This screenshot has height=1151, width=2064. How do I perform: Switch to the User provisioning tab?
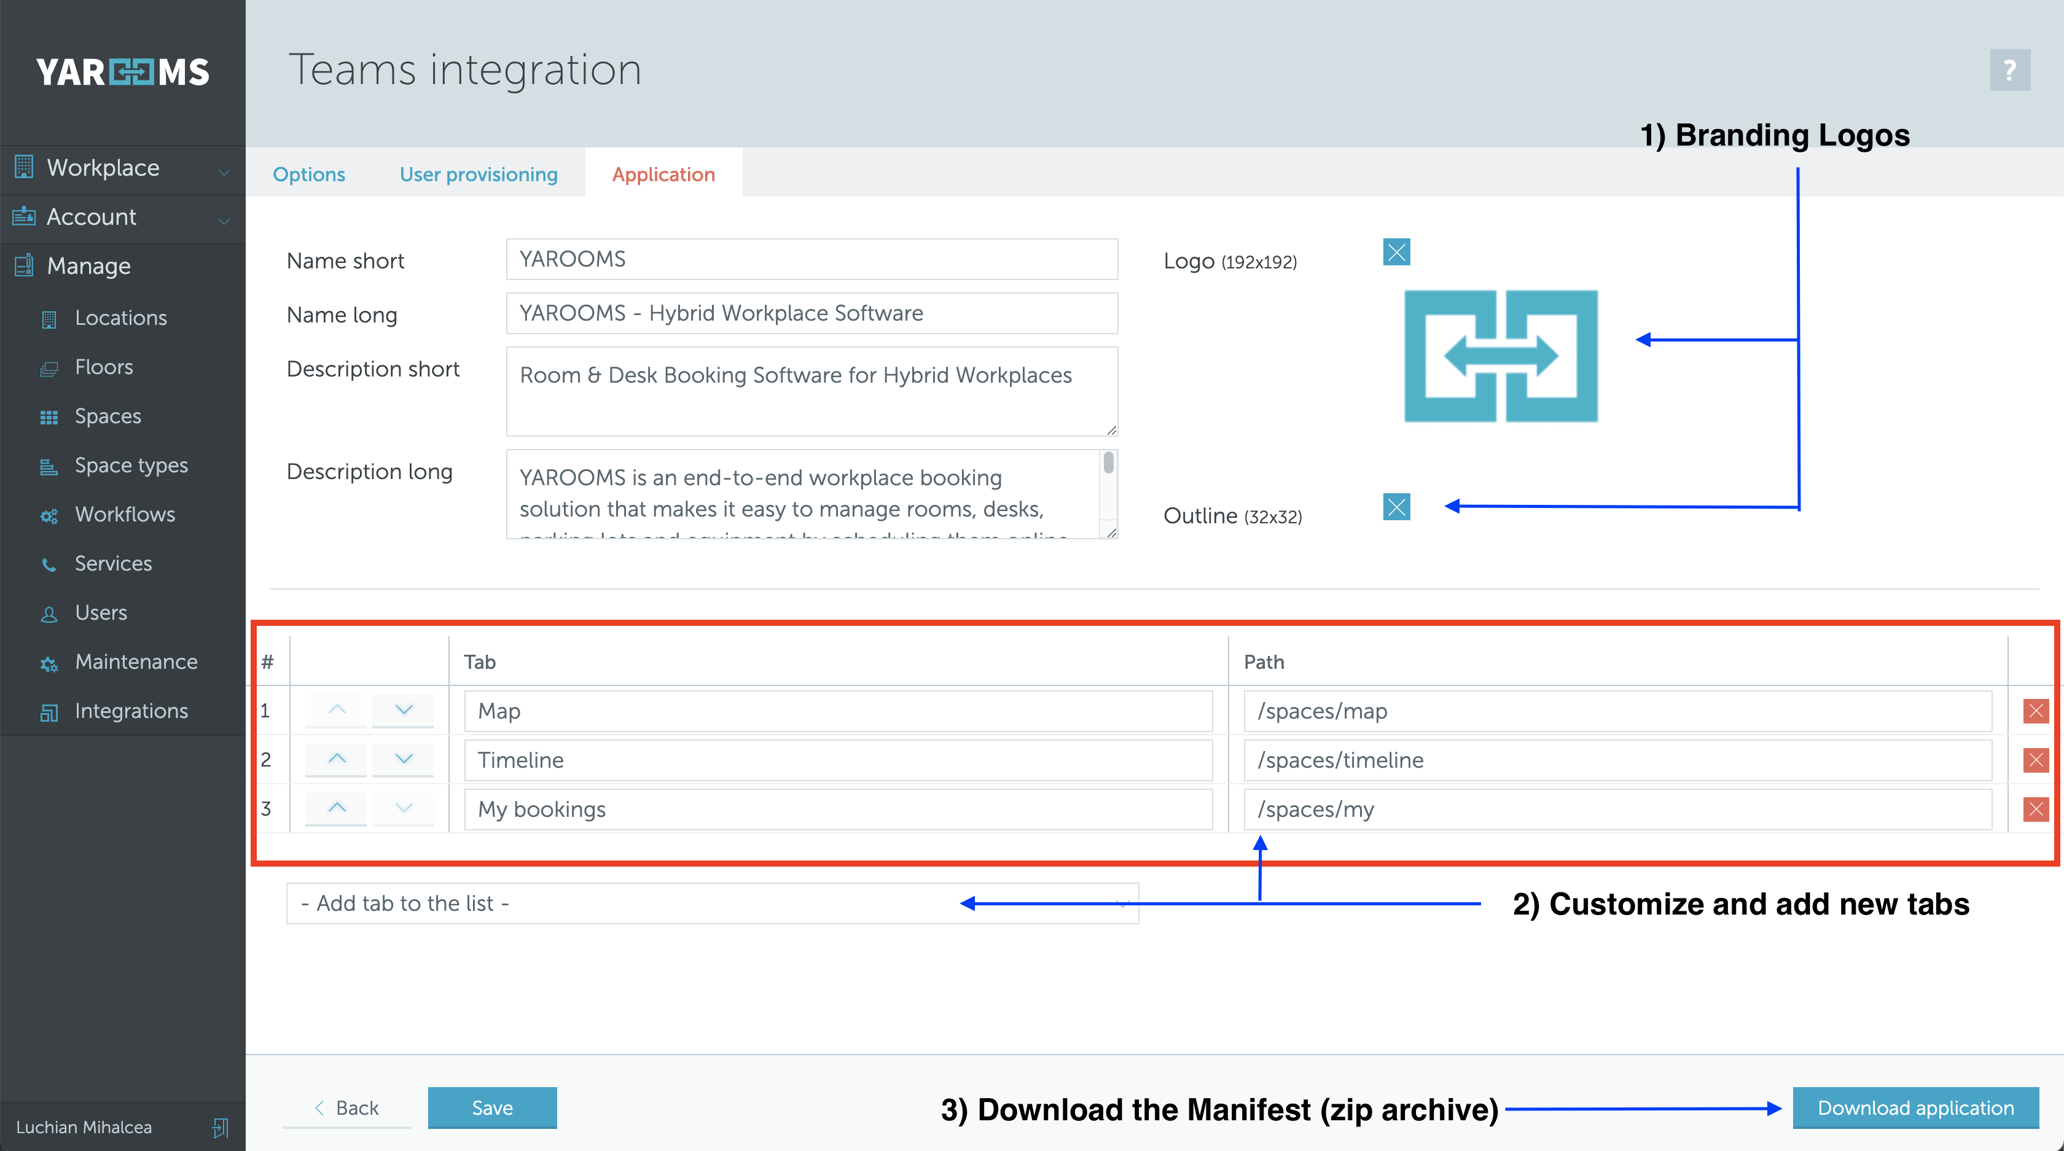point(478,174)
